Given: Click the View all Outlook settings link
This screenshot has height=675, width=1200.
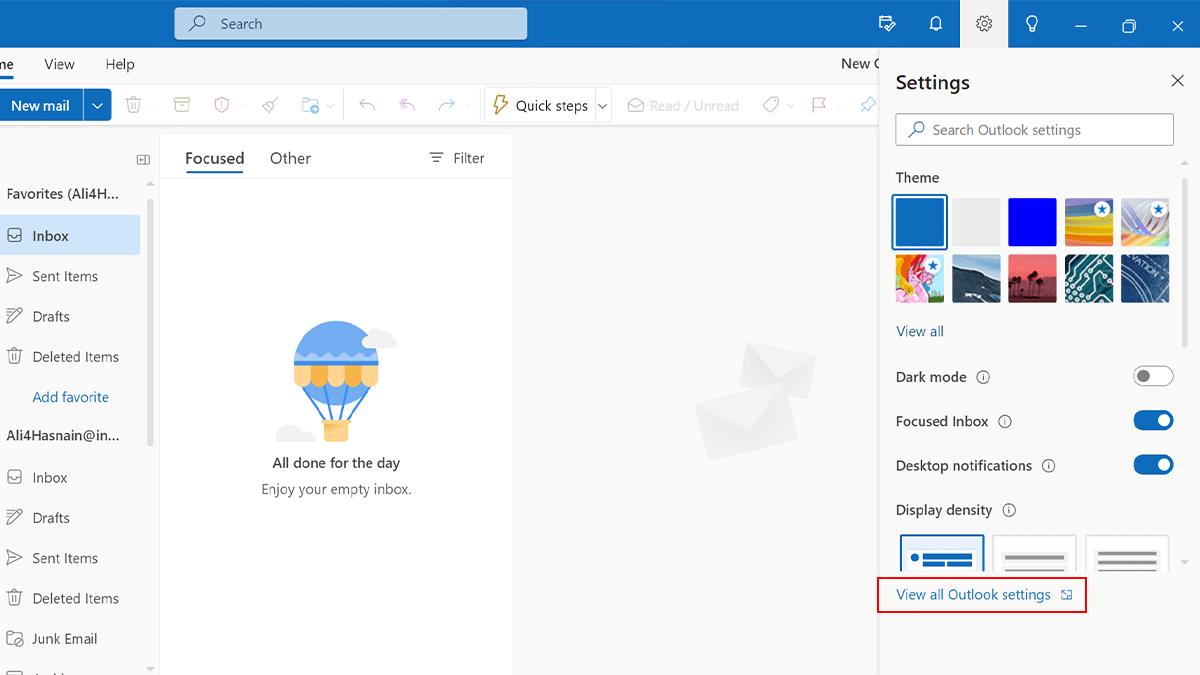Looking at the screenshot, I should (x=973, y=595).
